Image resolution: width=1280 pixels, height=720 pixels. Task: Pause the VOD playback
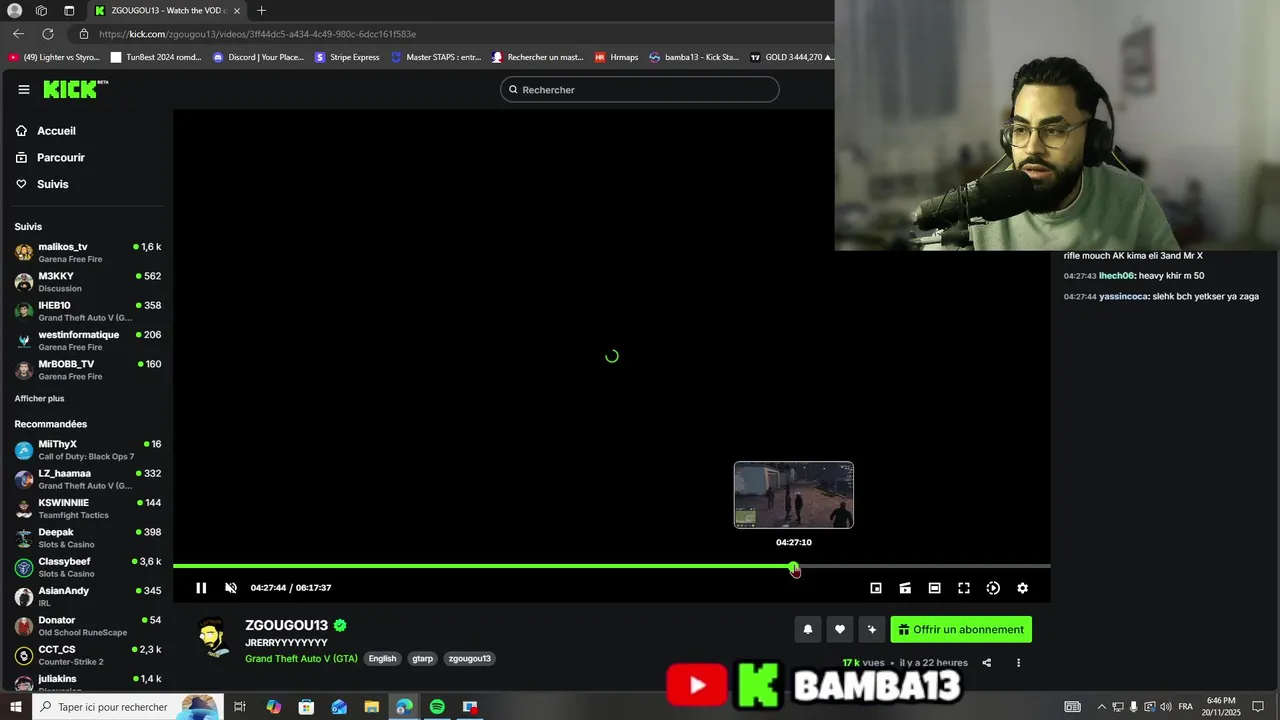click(x=201, y=588)
